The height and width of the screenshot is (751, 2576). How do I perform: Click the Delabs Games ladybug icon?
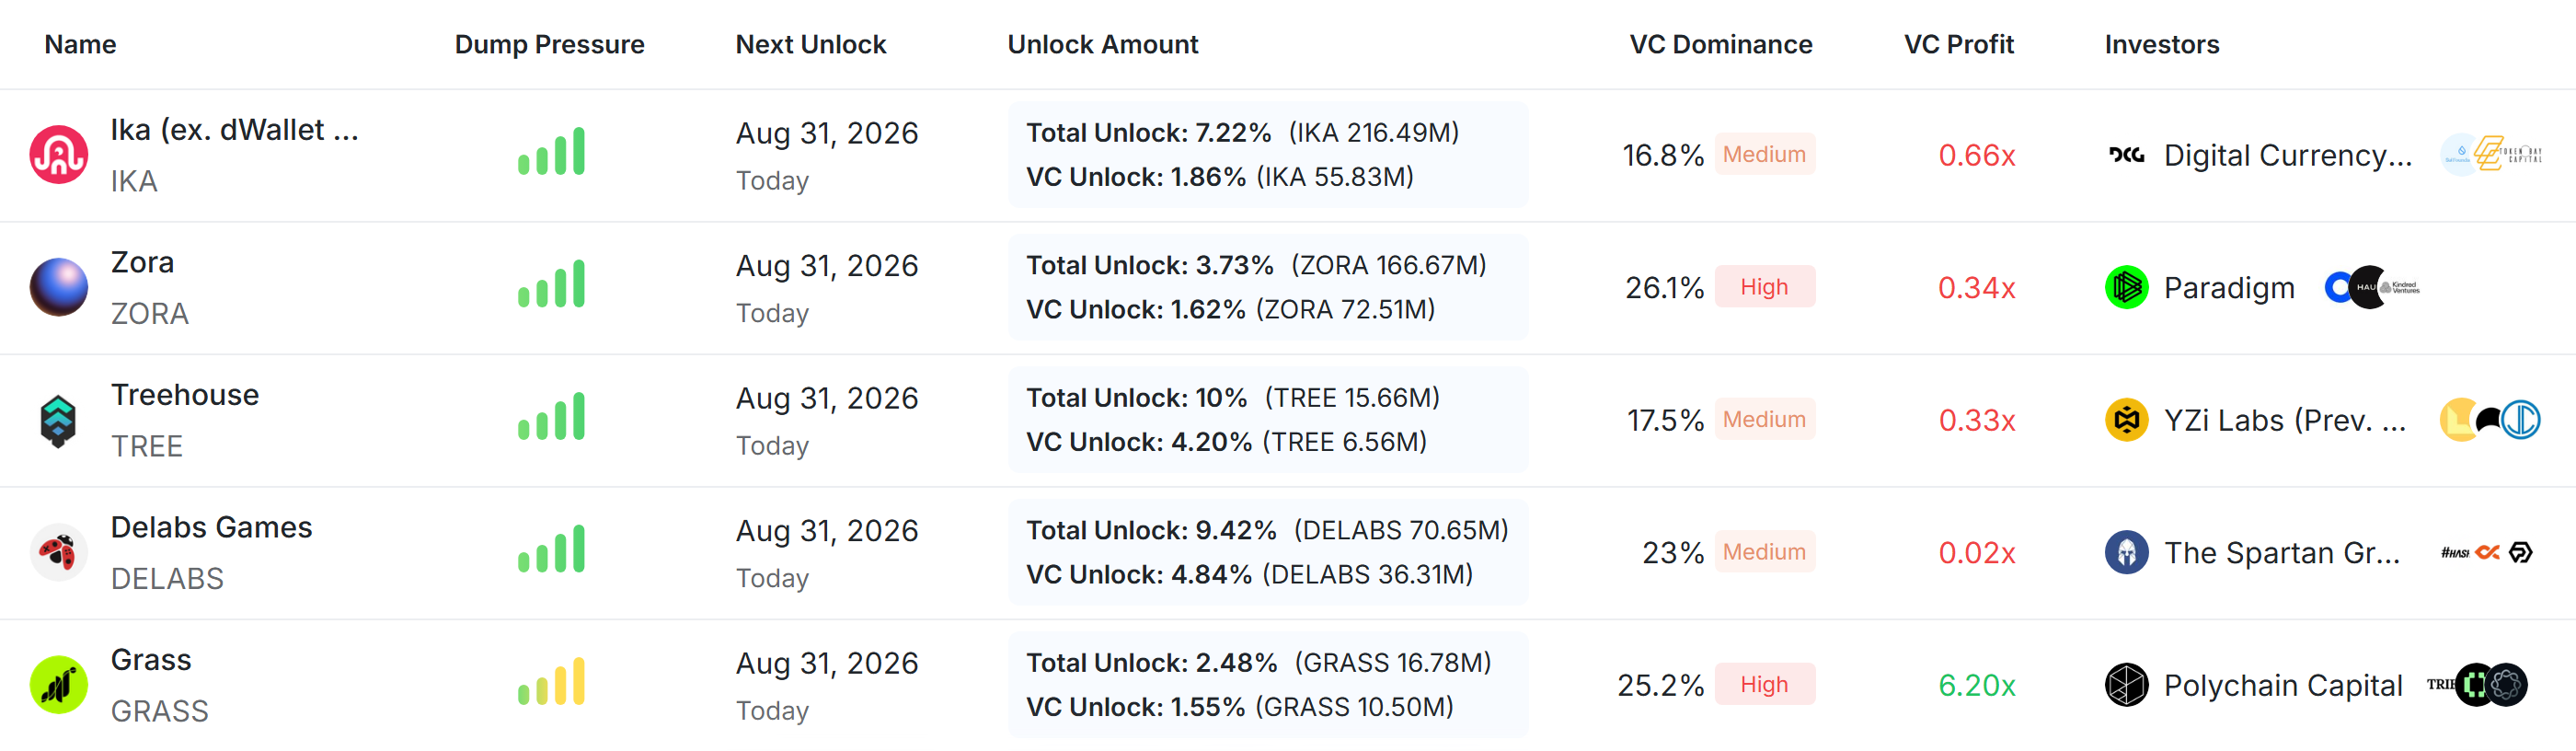coord(59,552)
